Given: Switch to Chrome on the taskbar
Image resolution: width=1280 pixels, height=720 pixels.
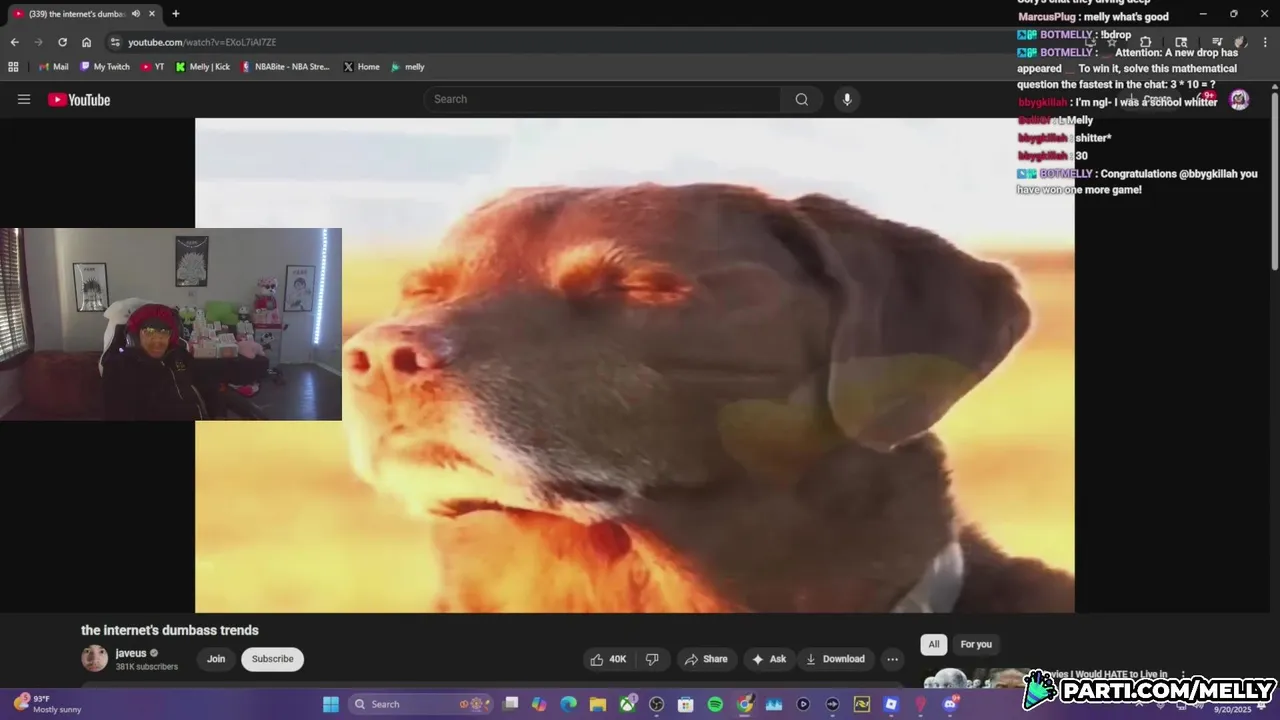Looking at the screenshot, I should pos(745,704).
